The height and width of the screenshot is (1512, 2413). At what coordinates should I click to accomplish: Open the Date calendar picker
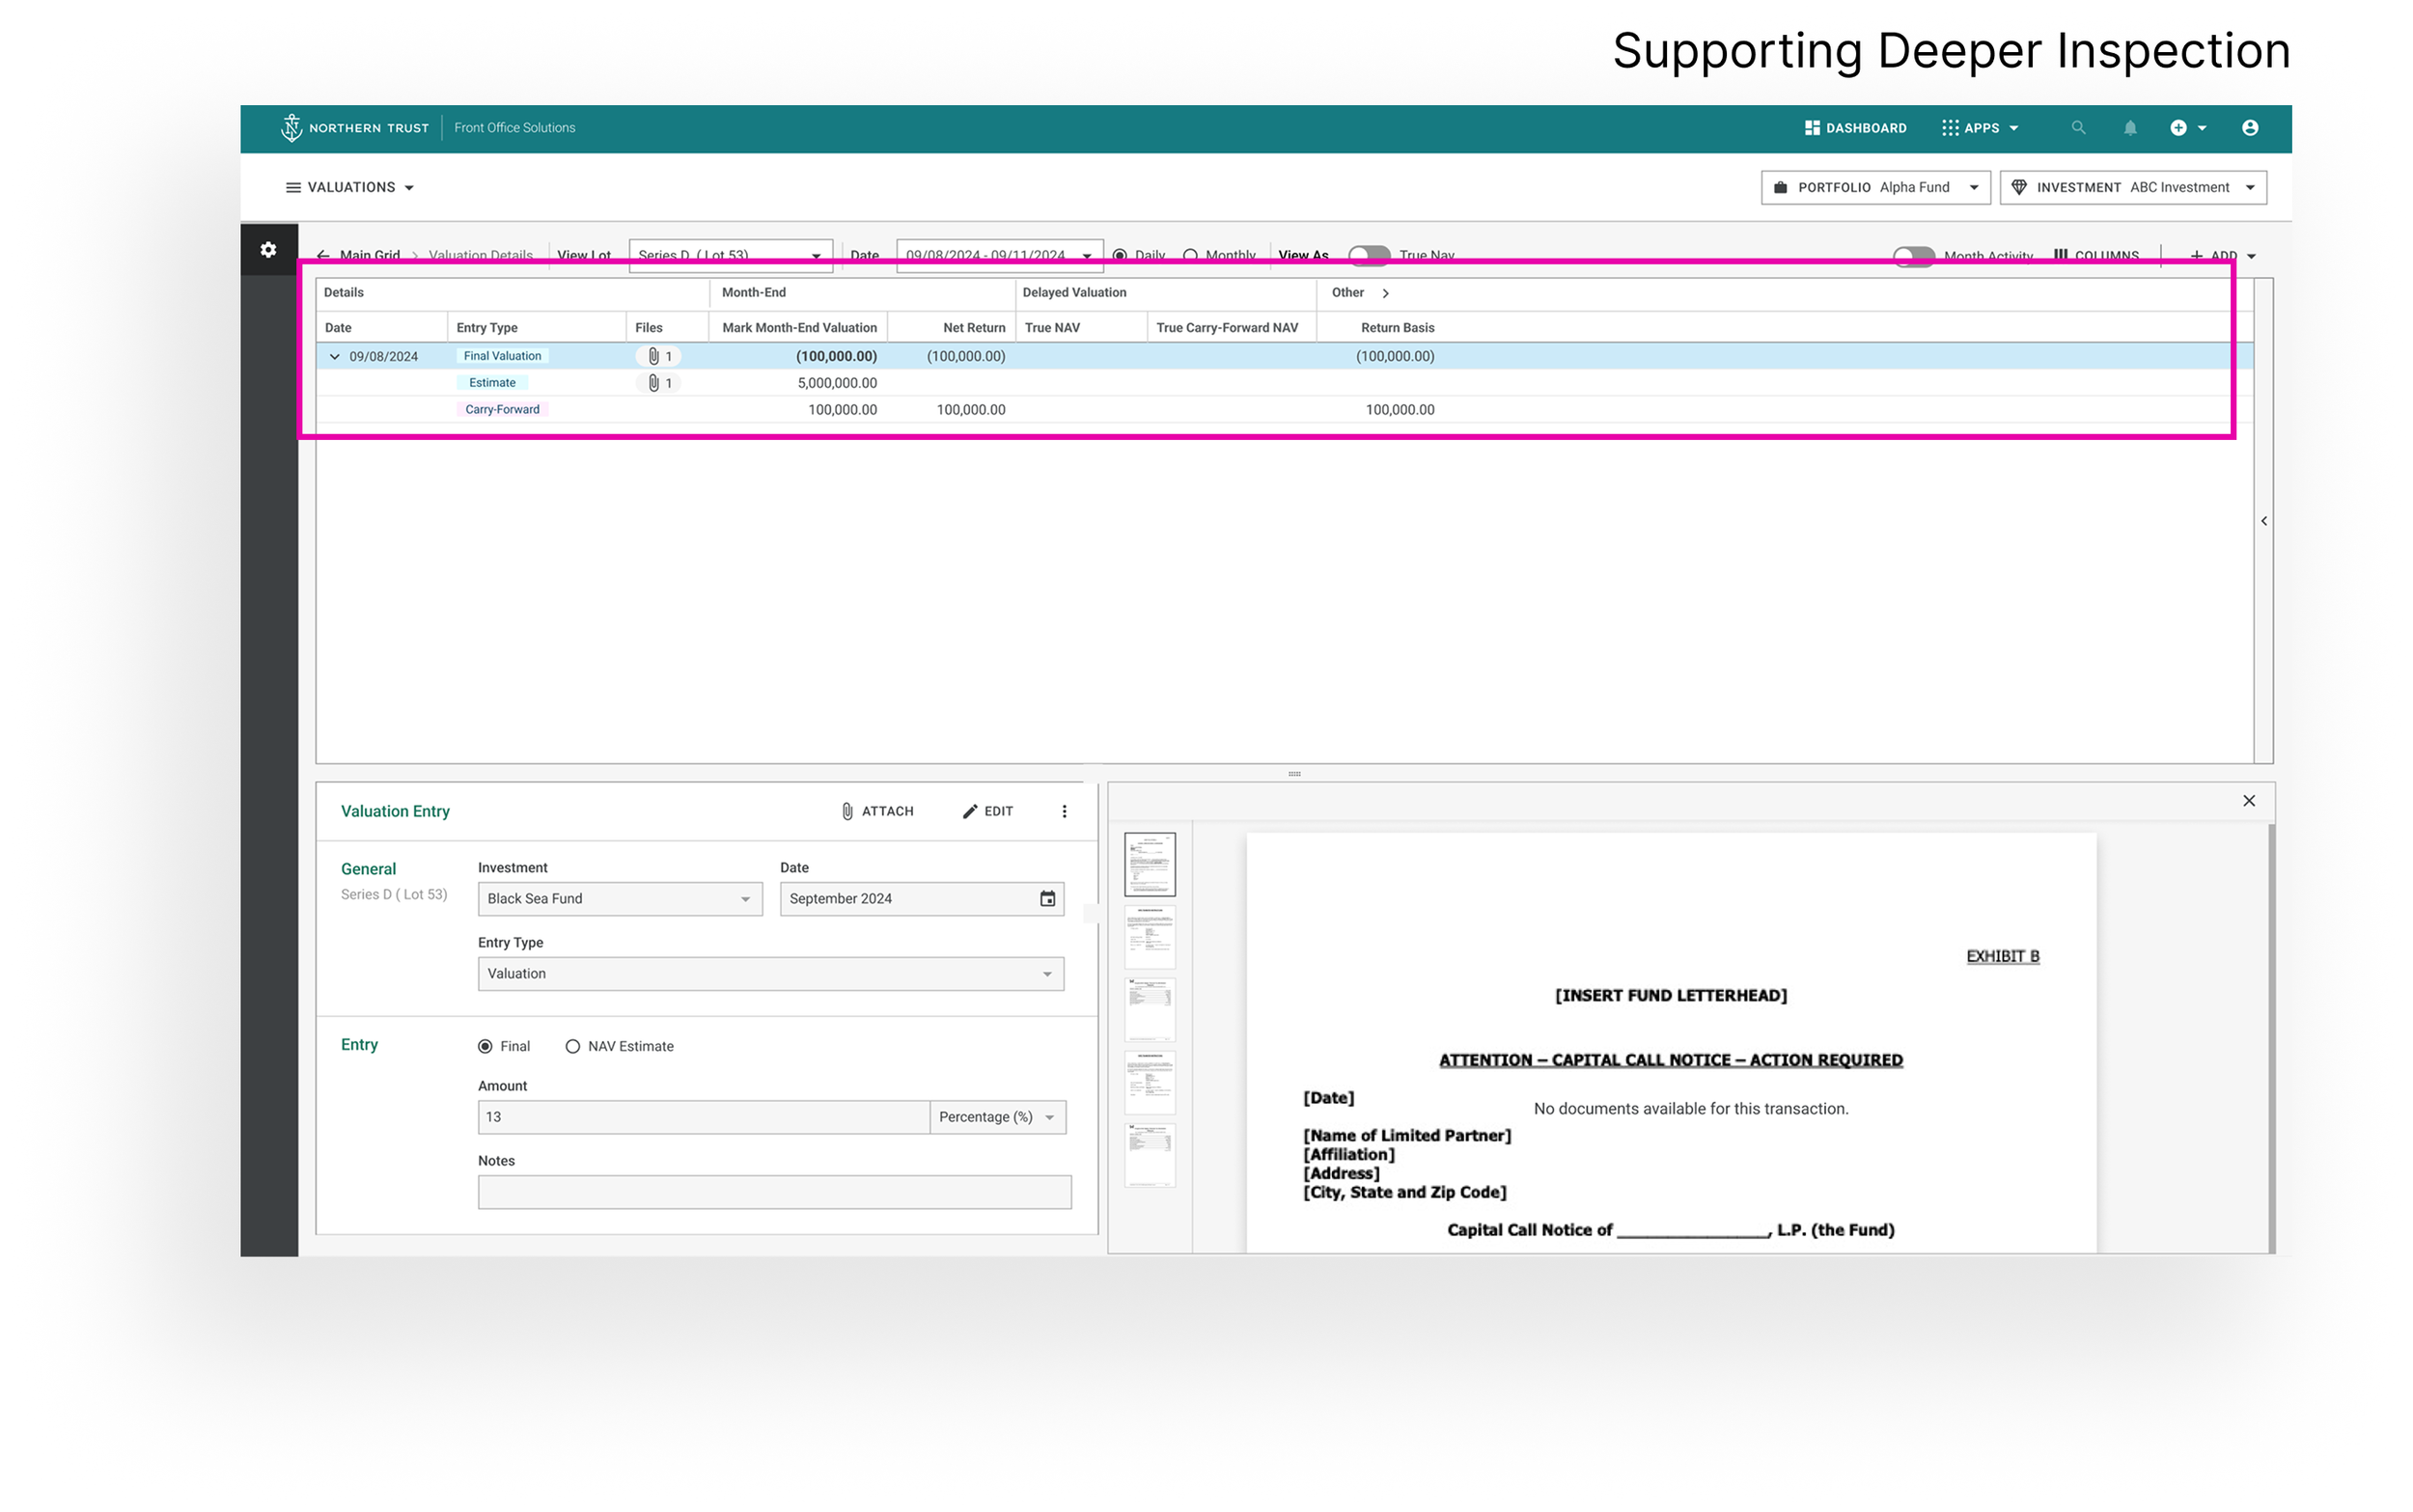(x=1047, y=899)
